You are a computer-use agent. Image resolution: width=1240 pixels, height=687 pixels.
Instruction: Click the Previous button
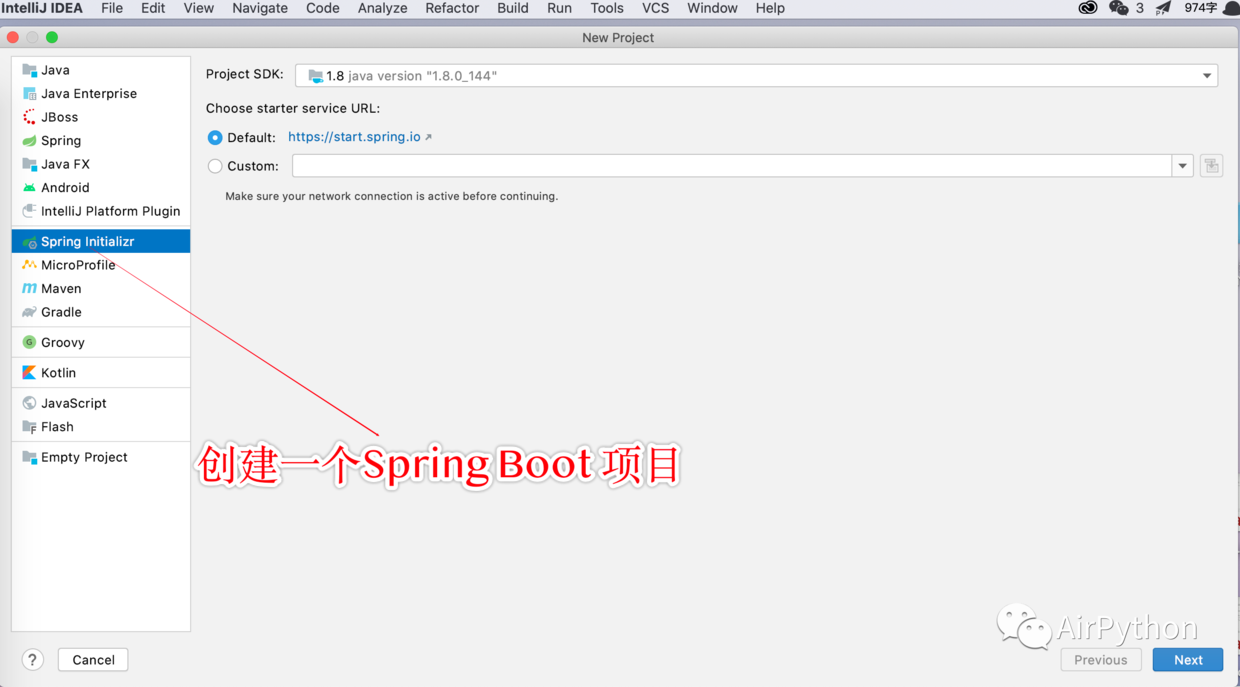point(1101,660)
